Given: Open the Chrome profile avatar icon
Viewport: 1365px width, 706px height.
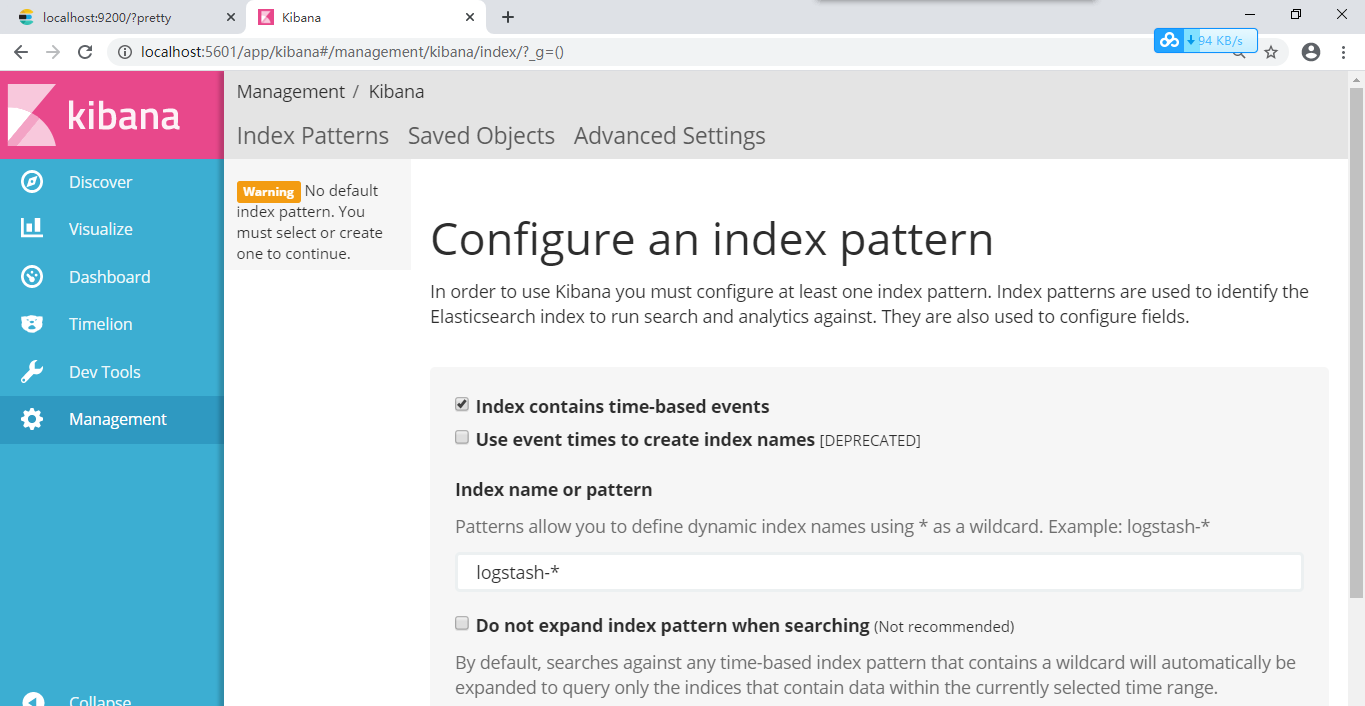Looking at the screenshot, I should tap(1311, 52).
